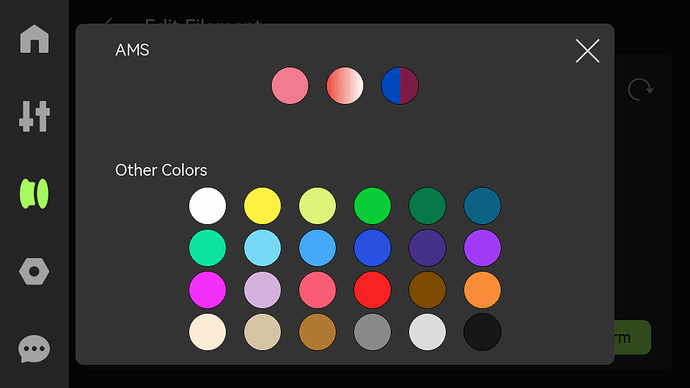
Task: Select the royal blue swatch
Action: (x=372, y=248)
